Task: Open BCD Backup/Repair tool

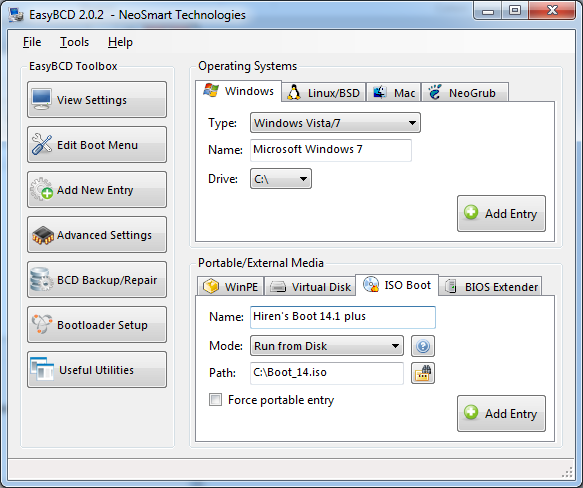Action: click(x=97, y=280)
